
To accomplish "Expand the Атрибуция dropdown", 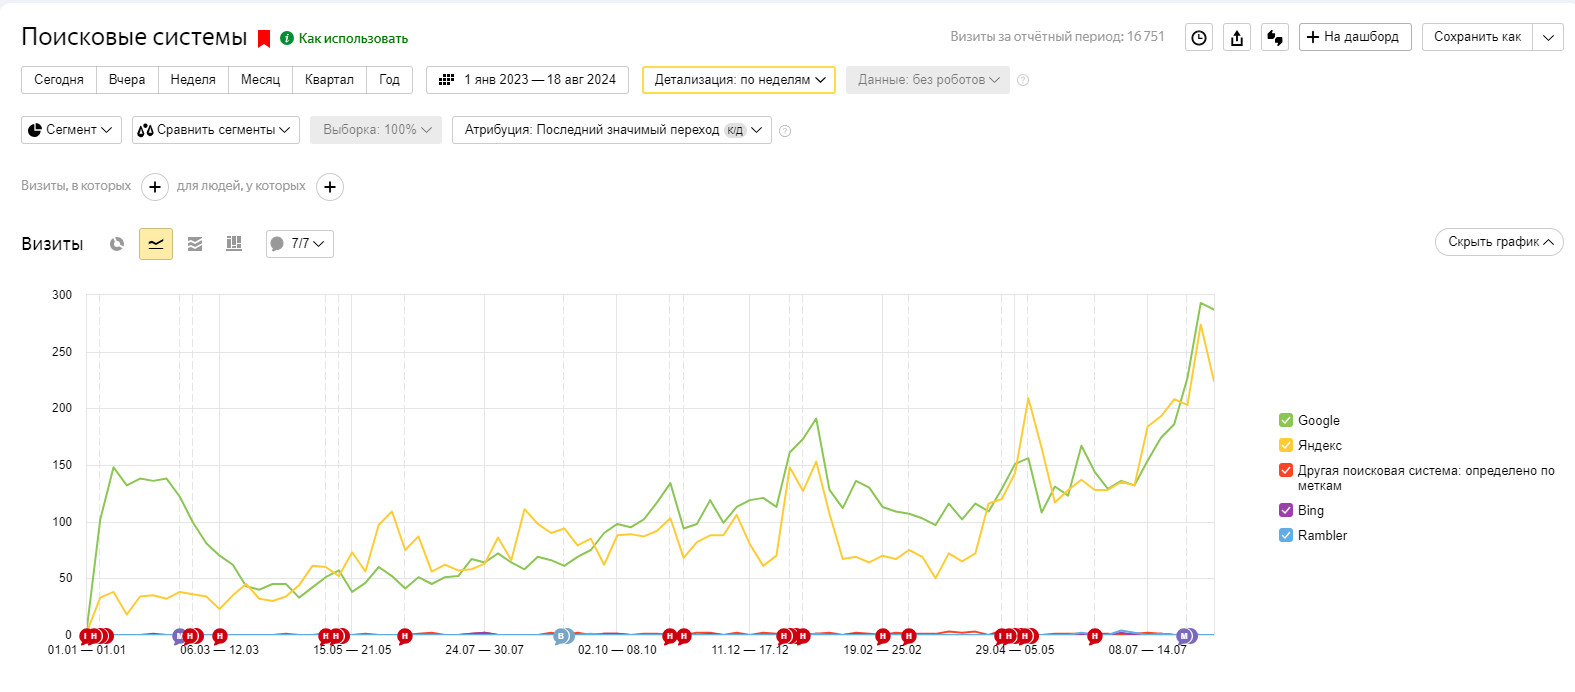I will pyautogui.click(x=612, y=130).
